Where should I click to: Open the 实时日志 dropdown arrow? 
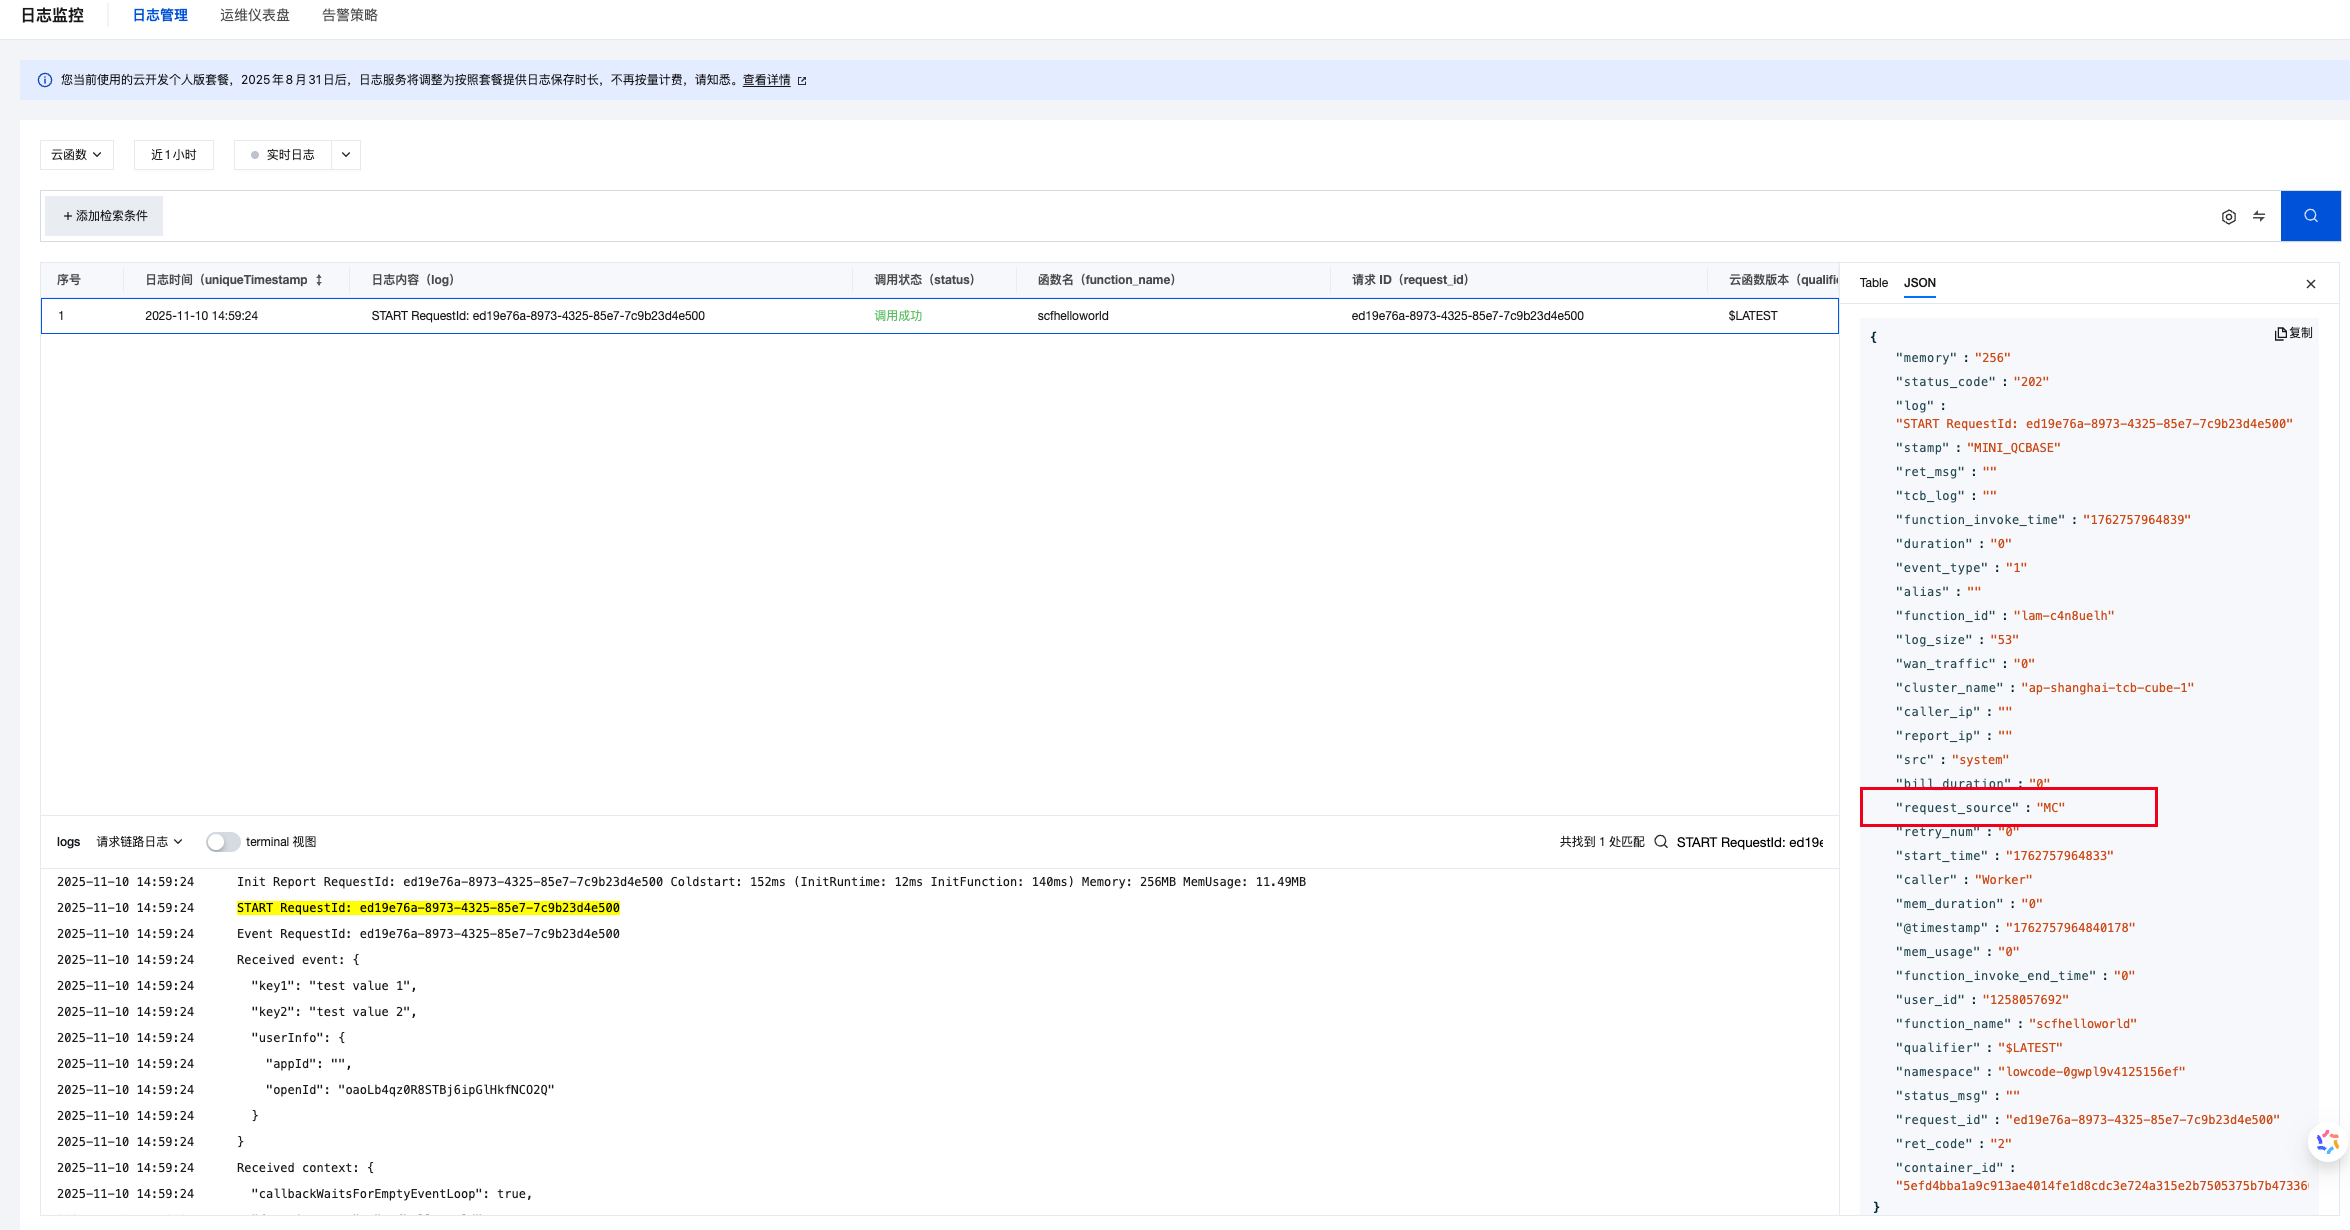pyautogui.click(x=346, y=155)
